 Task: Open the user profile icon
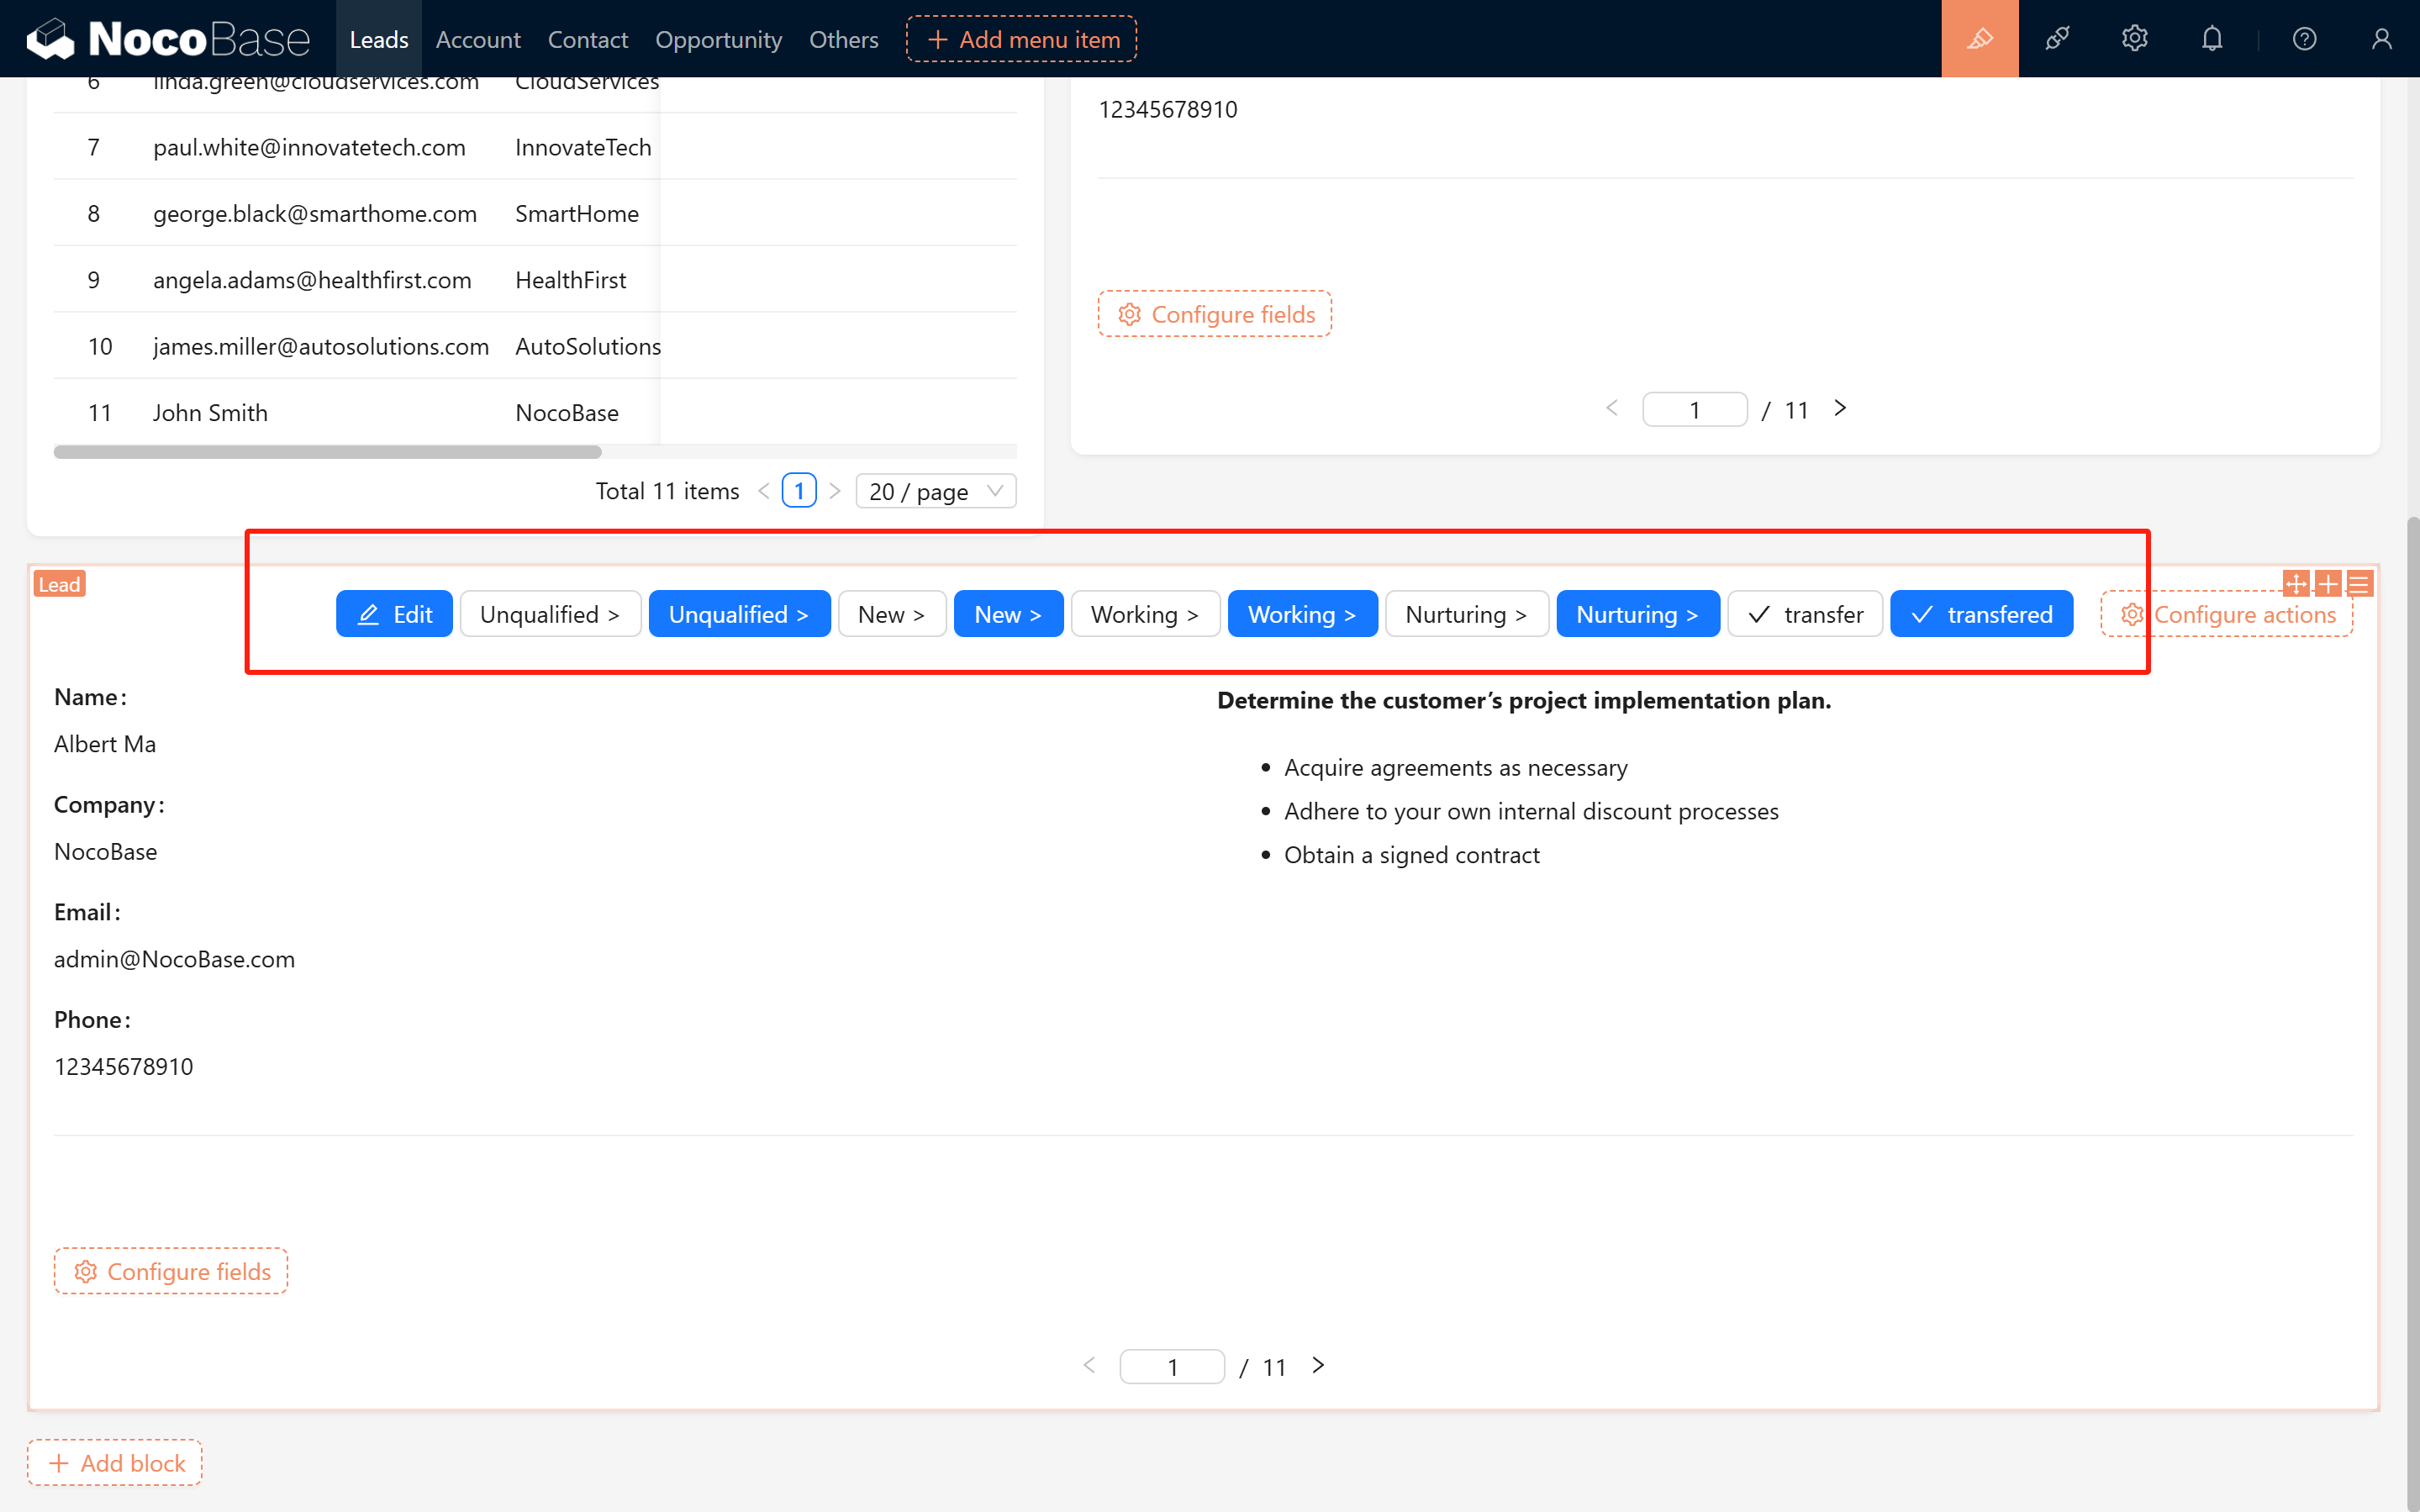[x=2381, y=39]
